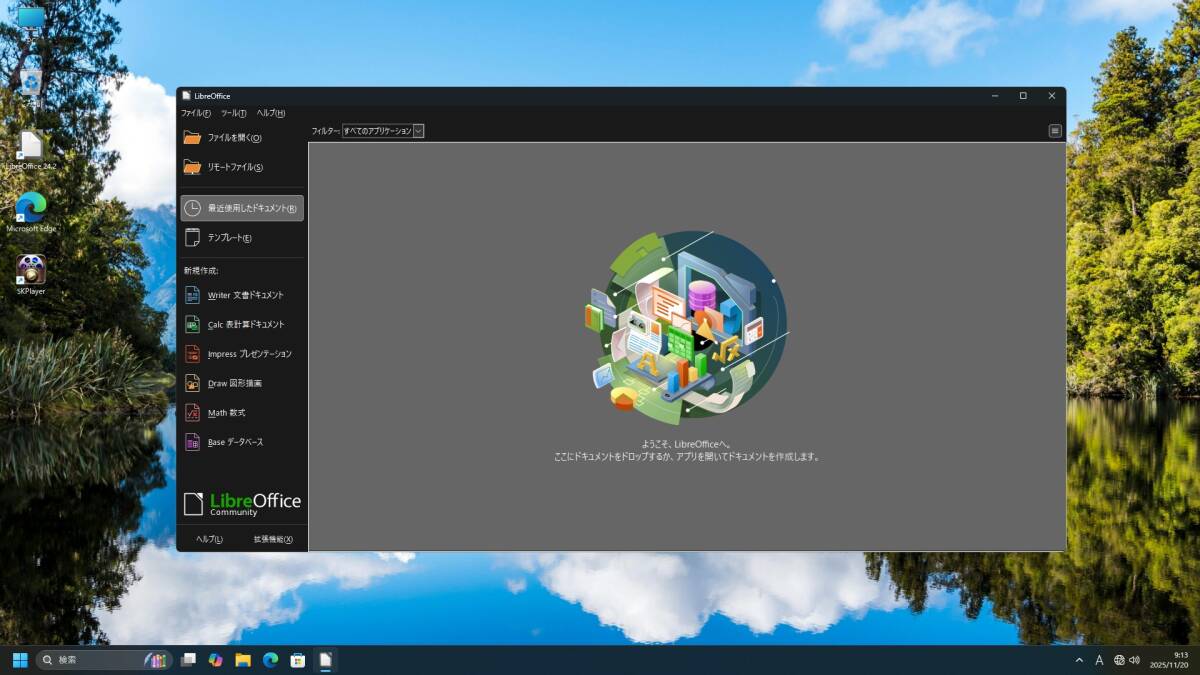Show hidden system tray icons chevron

(x=1079, y=660)
